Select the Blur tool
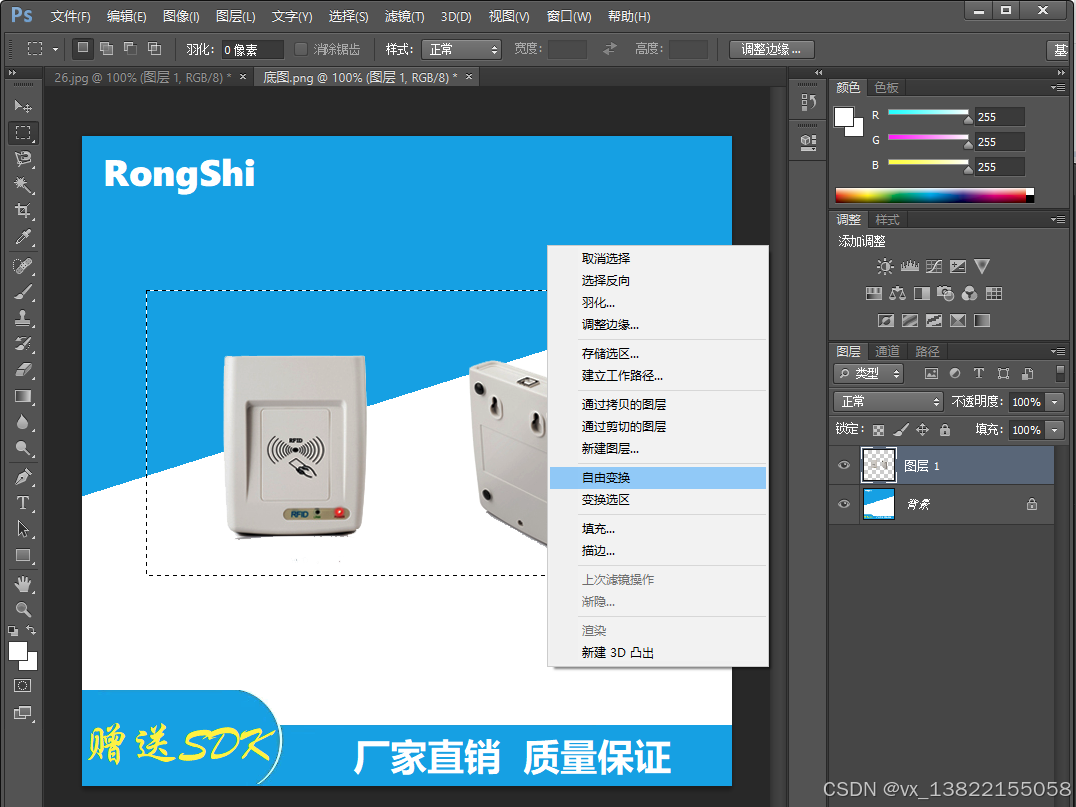 coord(23,422)
